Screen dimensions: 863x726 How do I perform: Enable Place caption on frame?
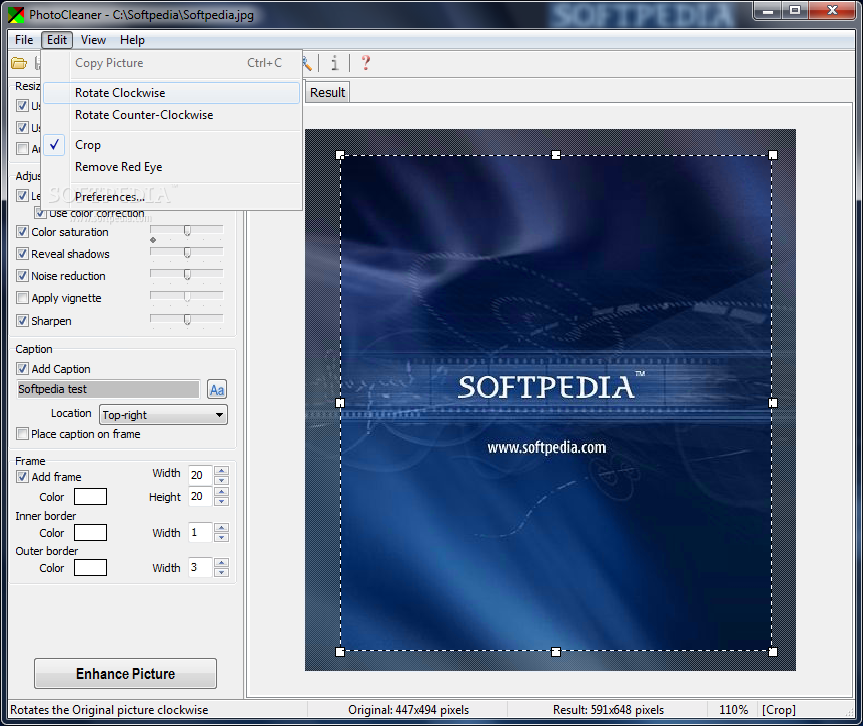click(x=22, y=434)
